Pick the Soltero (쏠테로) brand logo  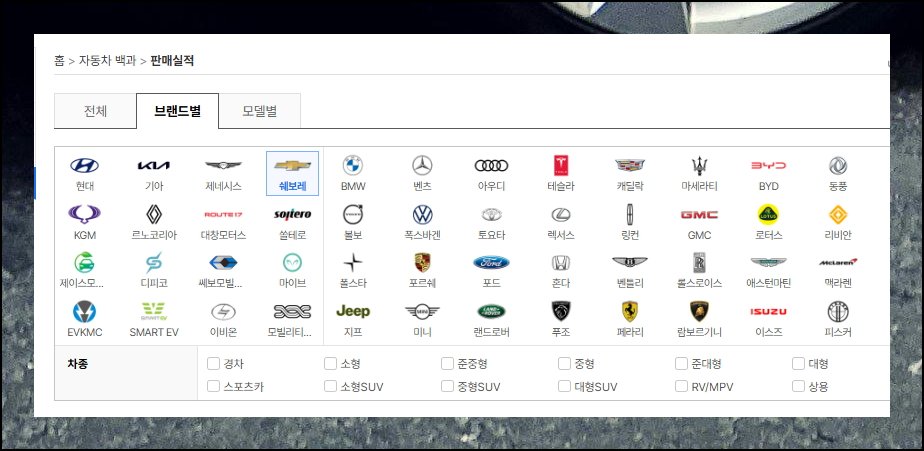[x=293, y=214]
